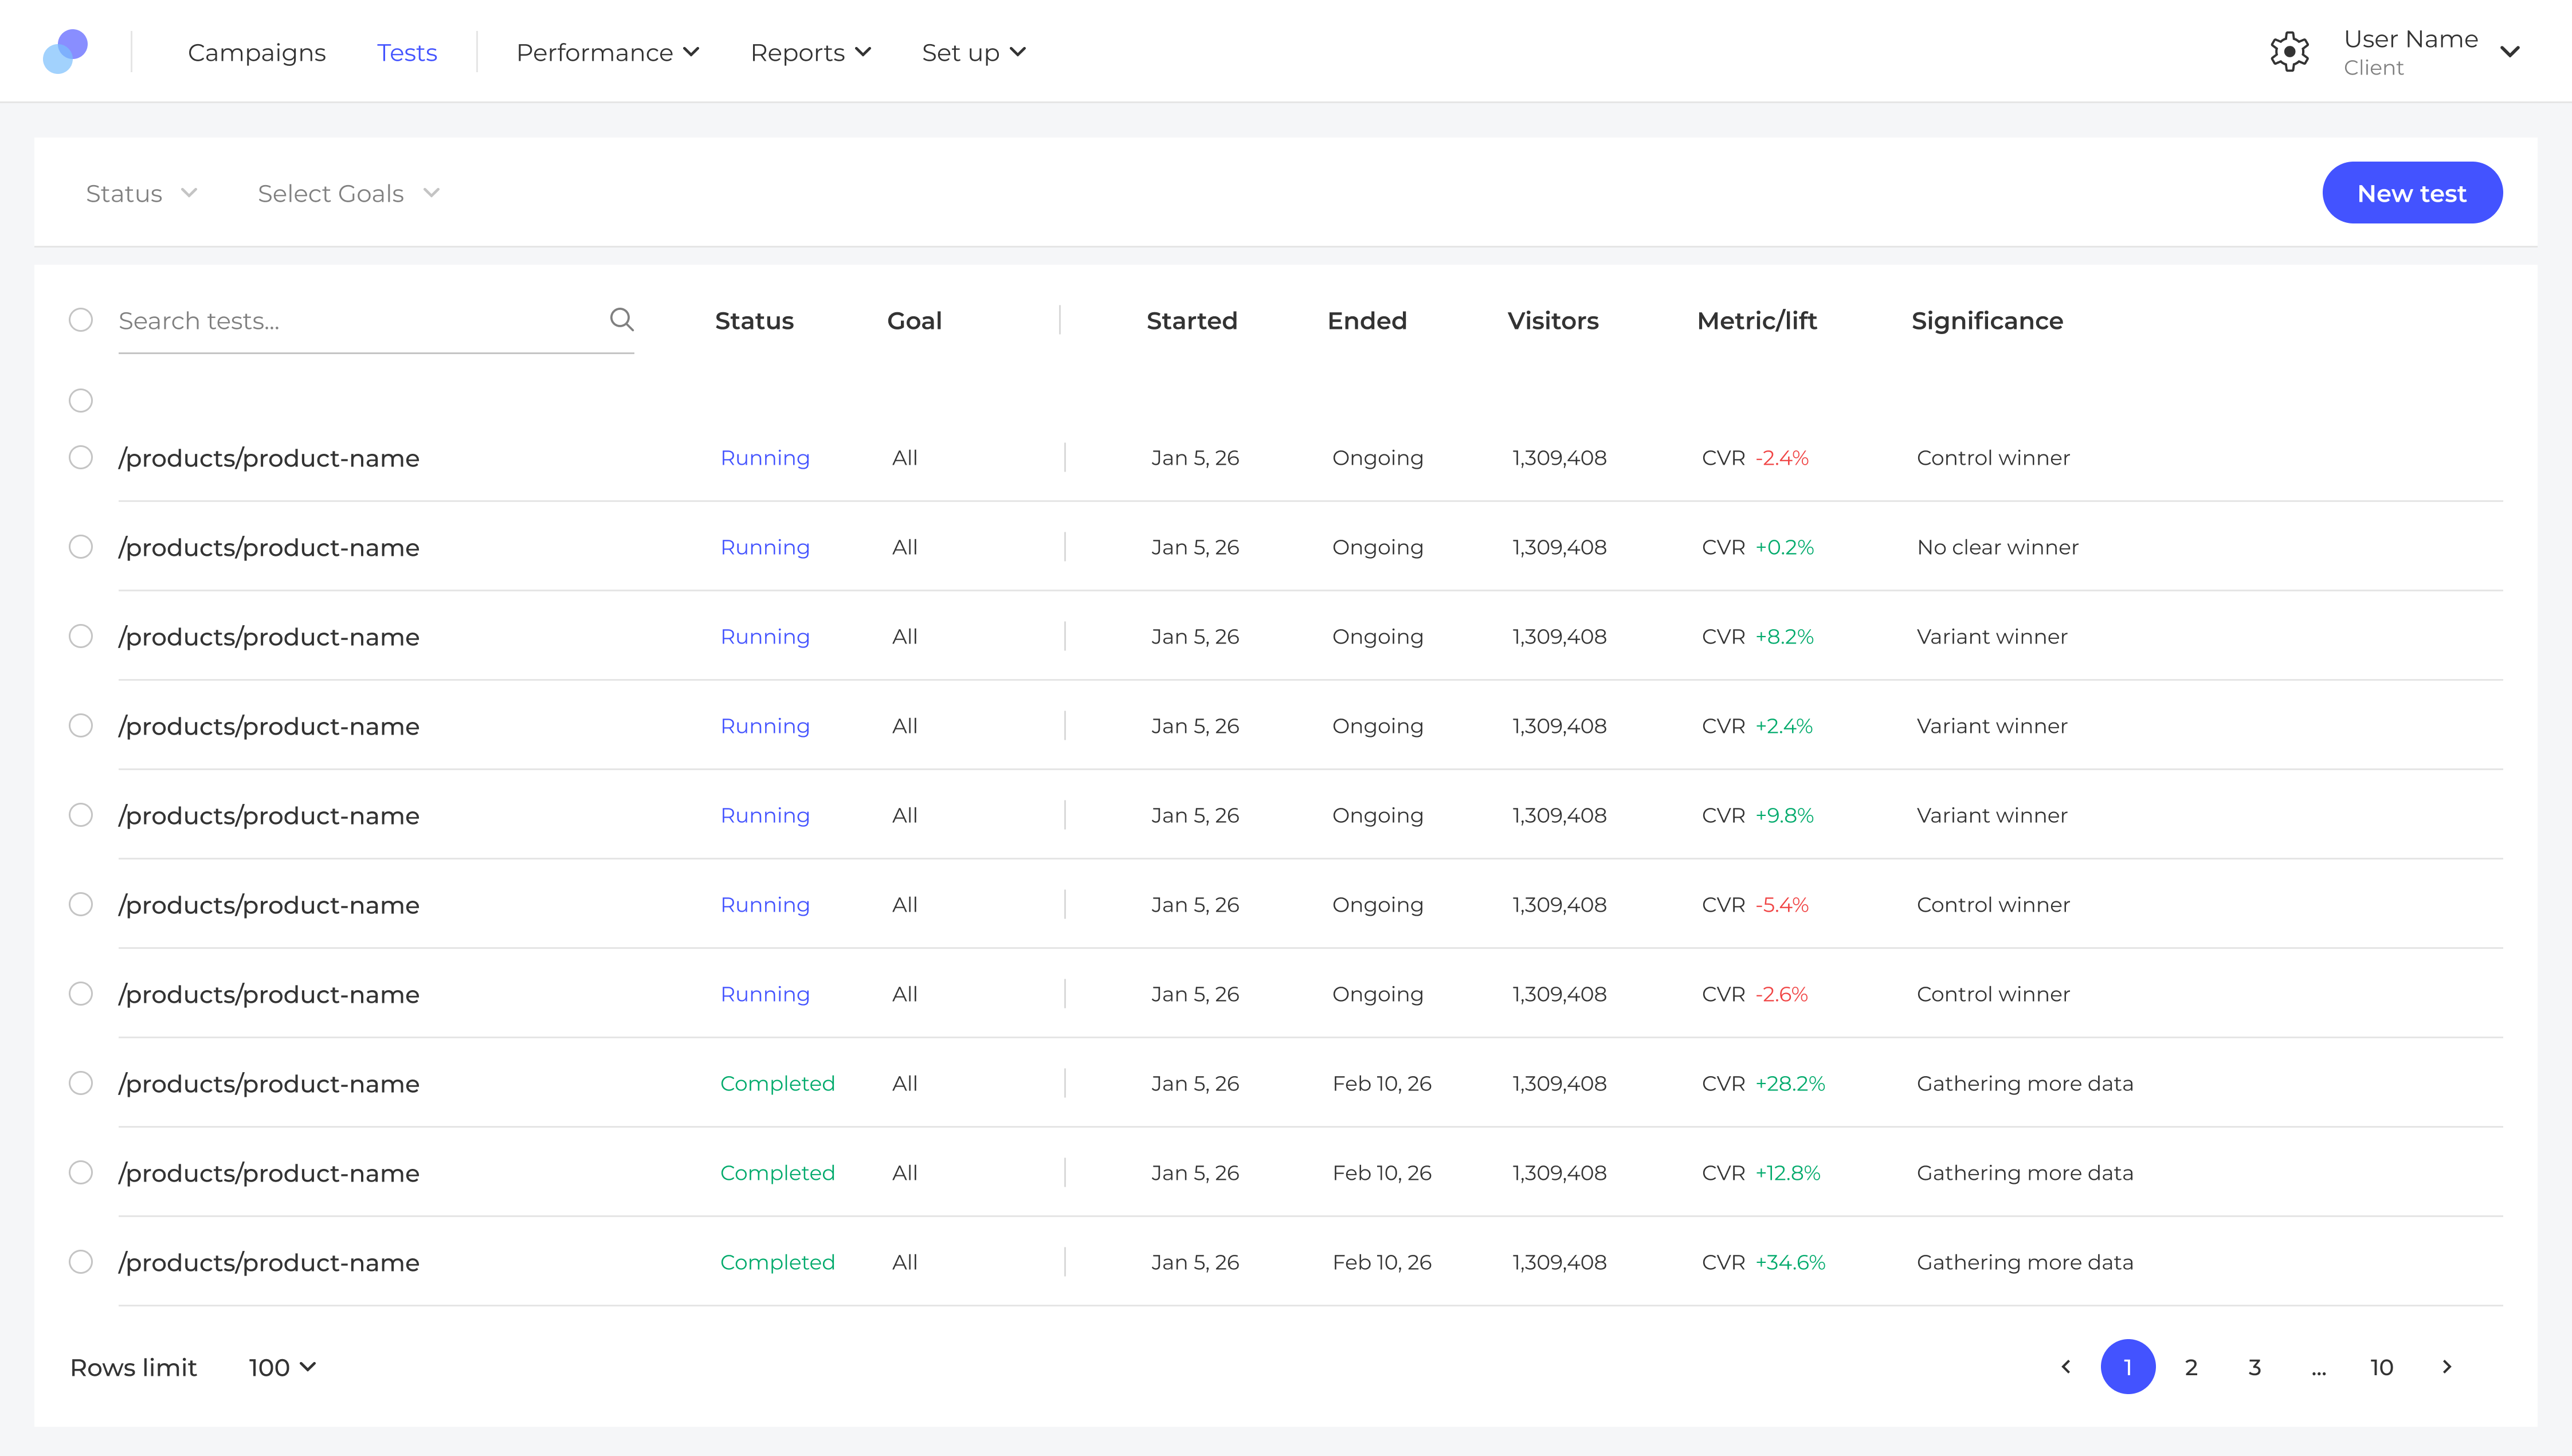Click the search magnifier icon
The image size is (2572, 1456).
621,320
